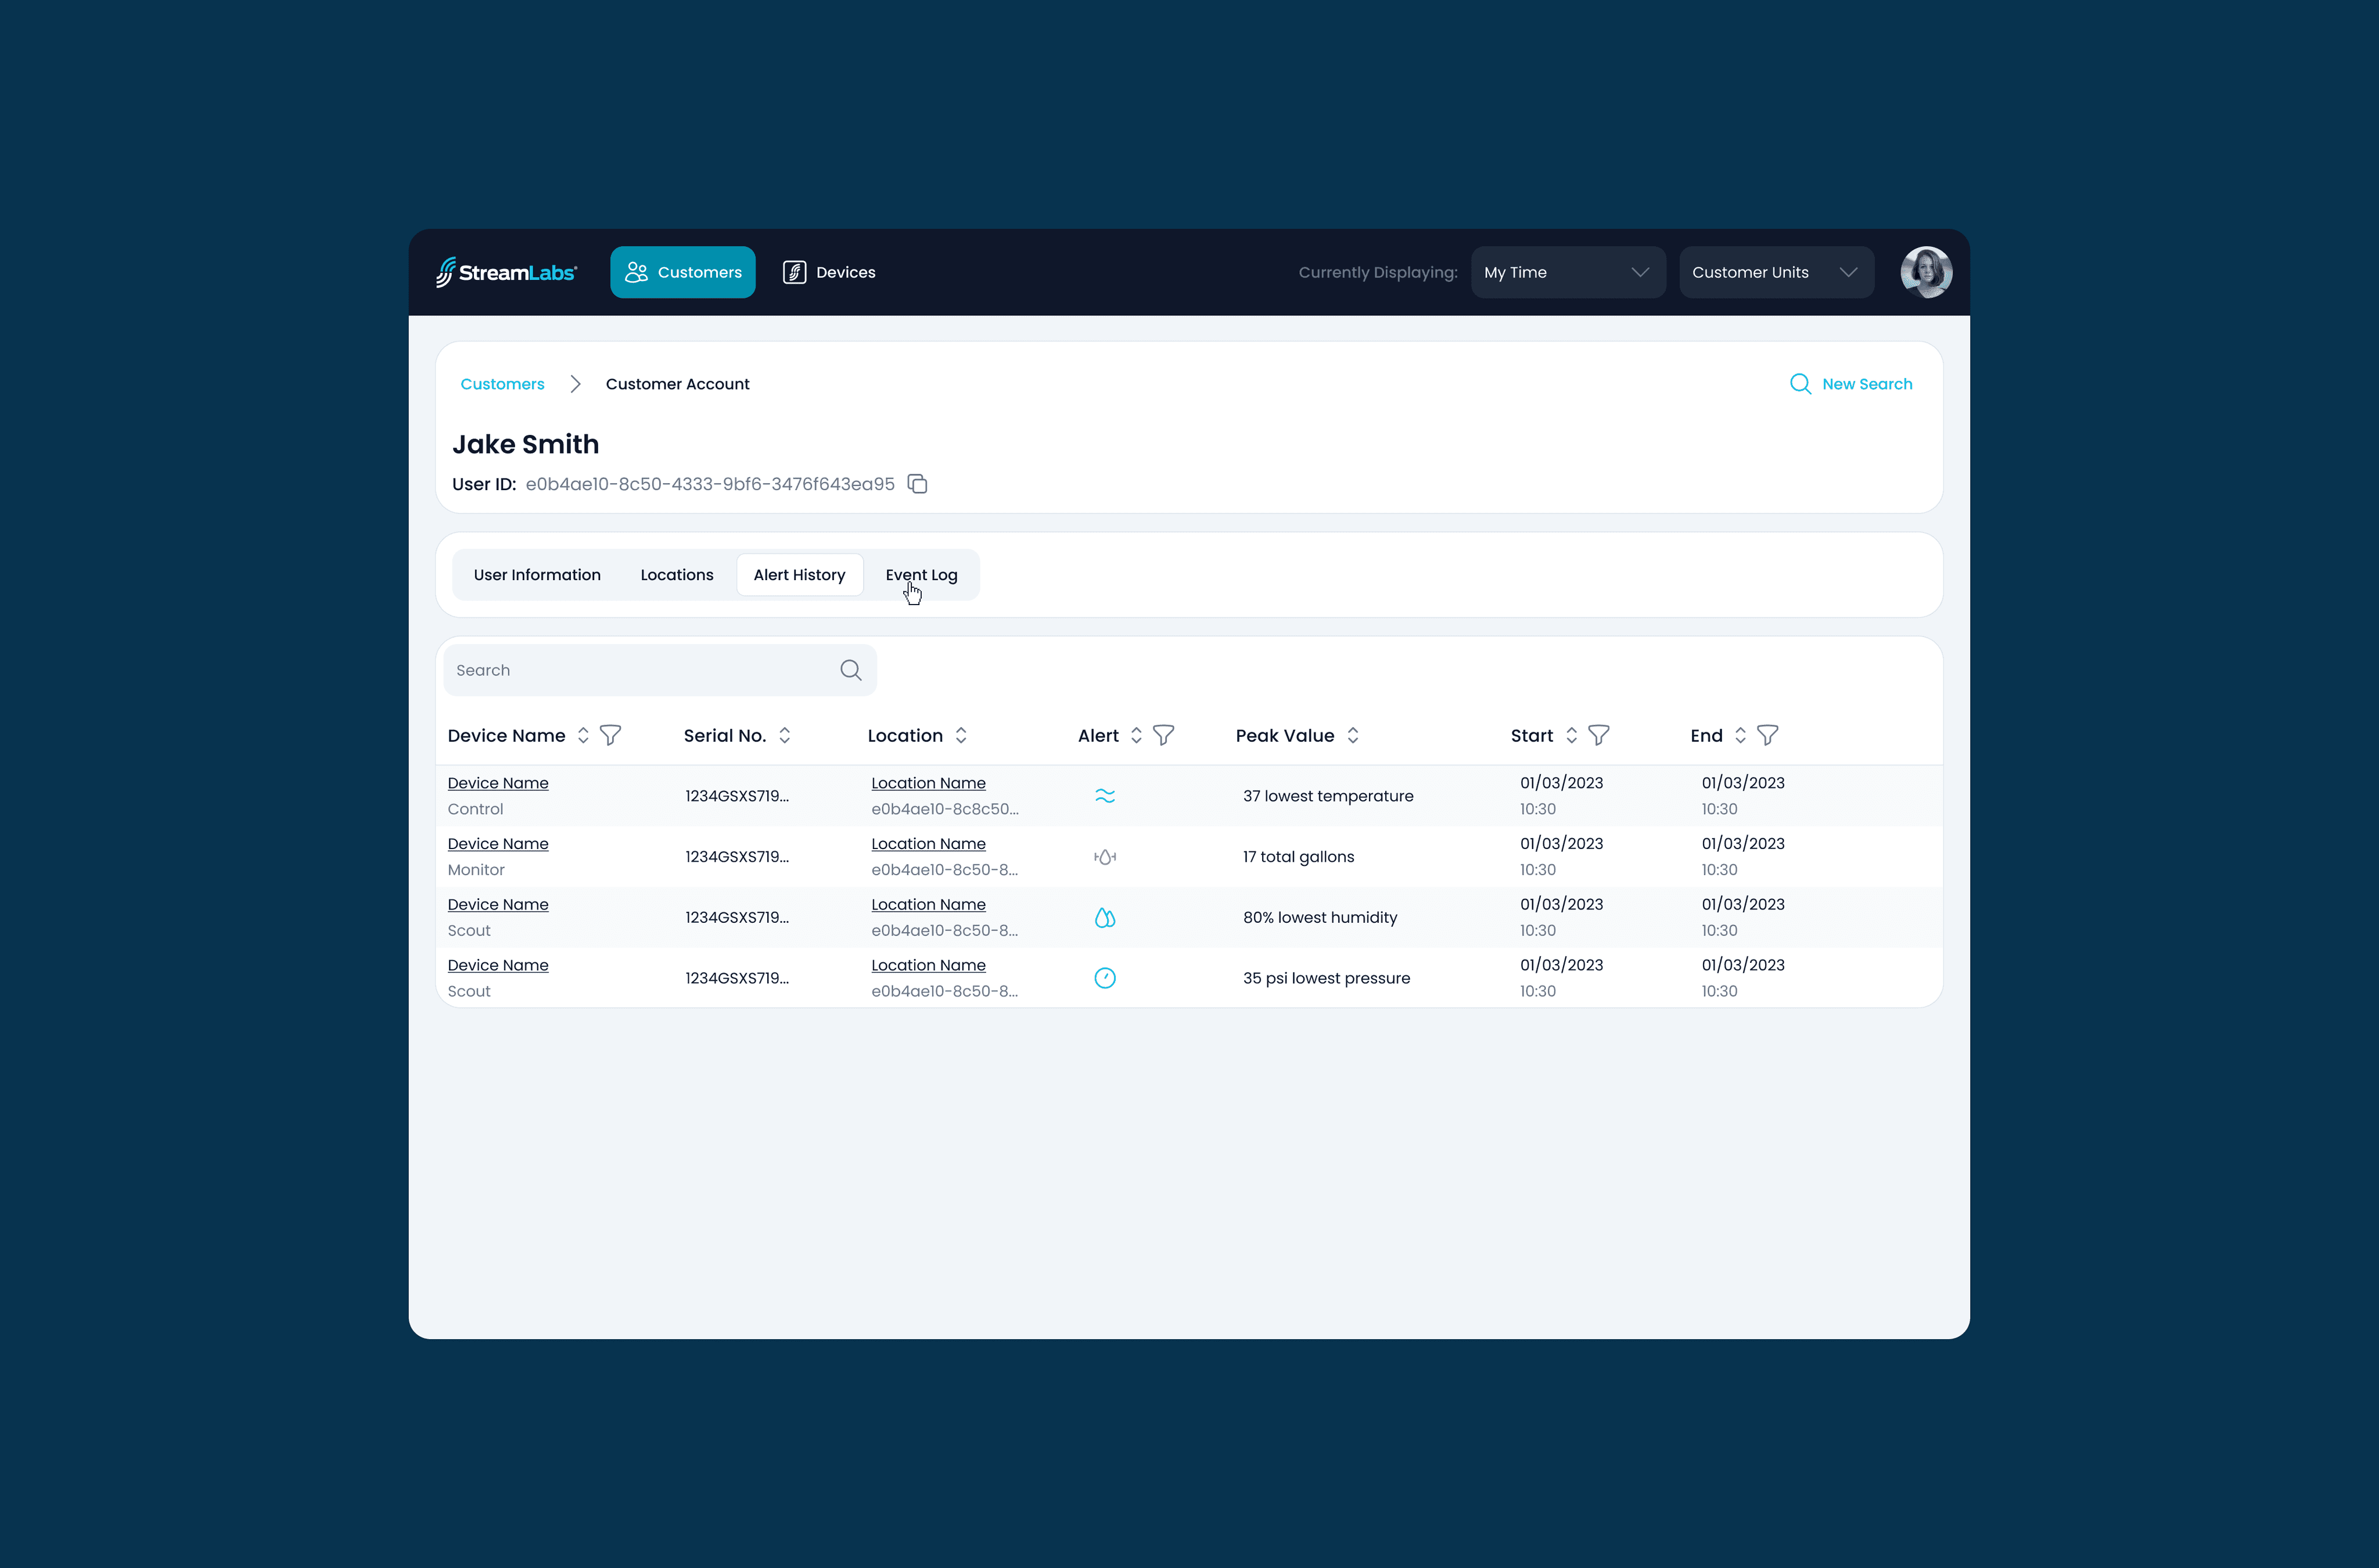Screen dimensions: 2379x1568
Task: Click the StreamLabs logo
Action: click(x=506, y=272)
